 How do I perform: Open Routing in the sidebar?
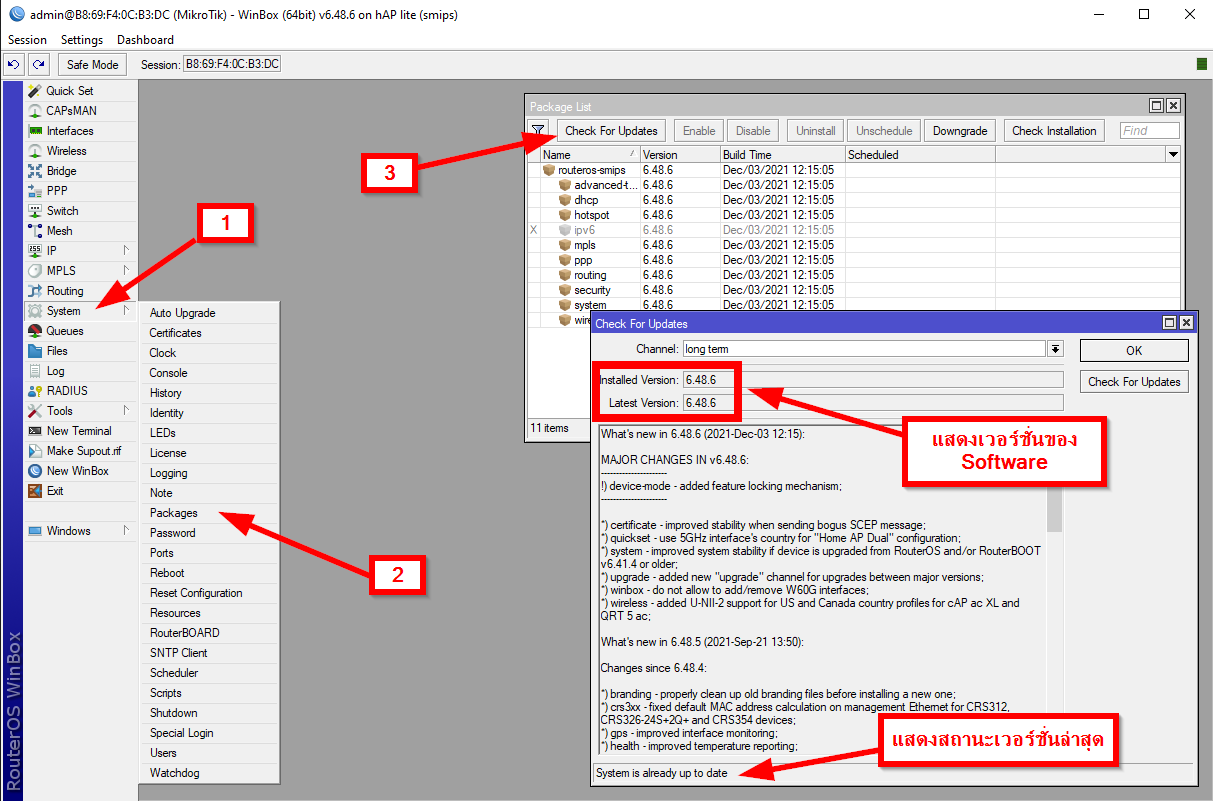(80, 291)
